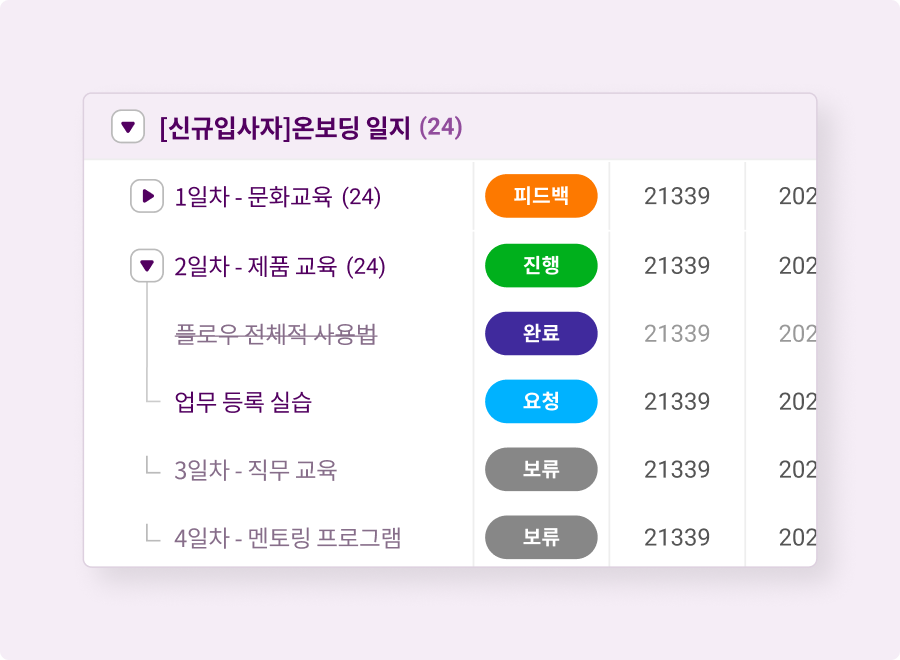Collapse the [신규입사자]온보딩 일지 group
Viewport: 900px width, 660px height.
click(127, 128)
